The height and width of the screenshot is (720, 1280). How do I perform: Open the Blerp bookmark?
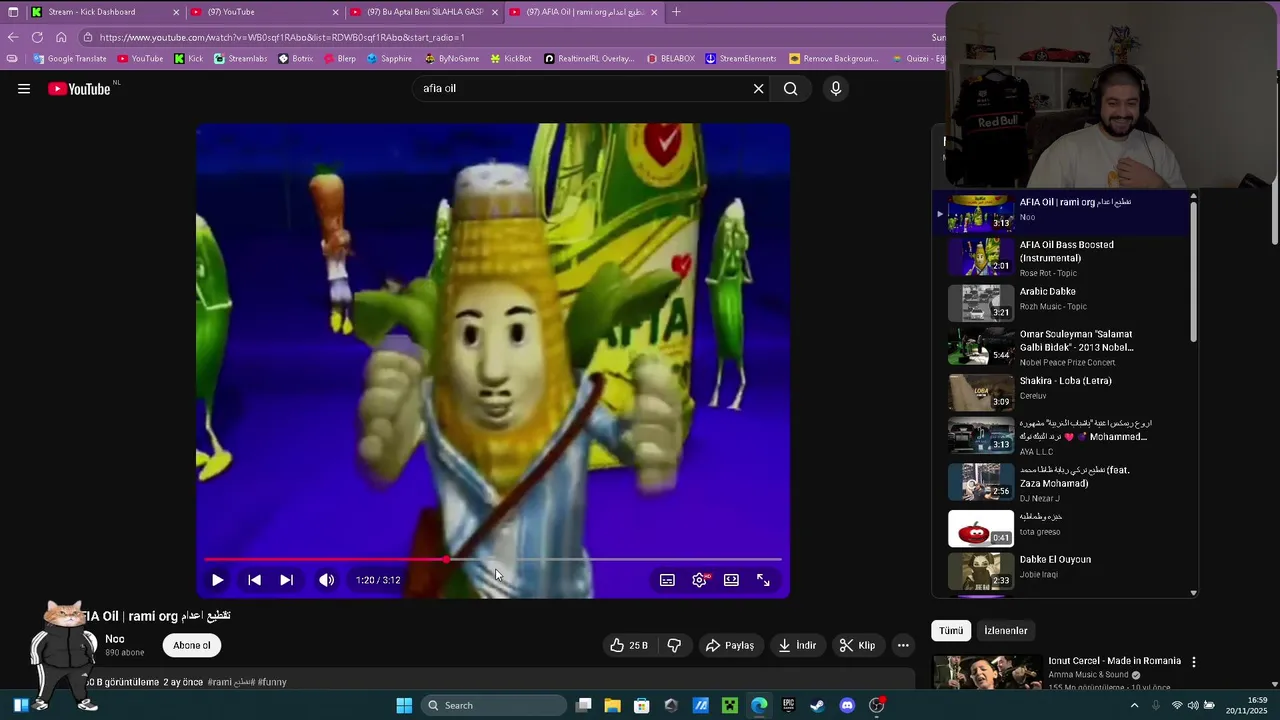click(x=339, y=59)
